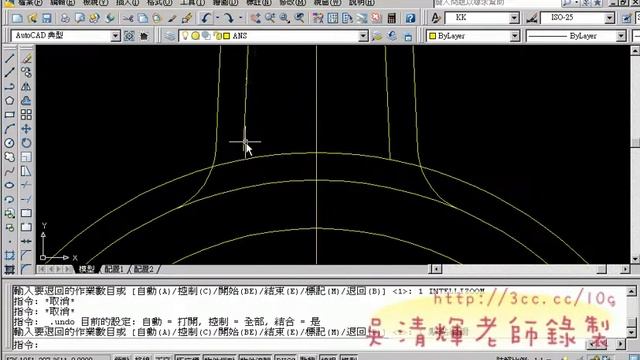Expand the ByLayer linetype dropdown
The image size is (640, 360).
coord(621,36)
